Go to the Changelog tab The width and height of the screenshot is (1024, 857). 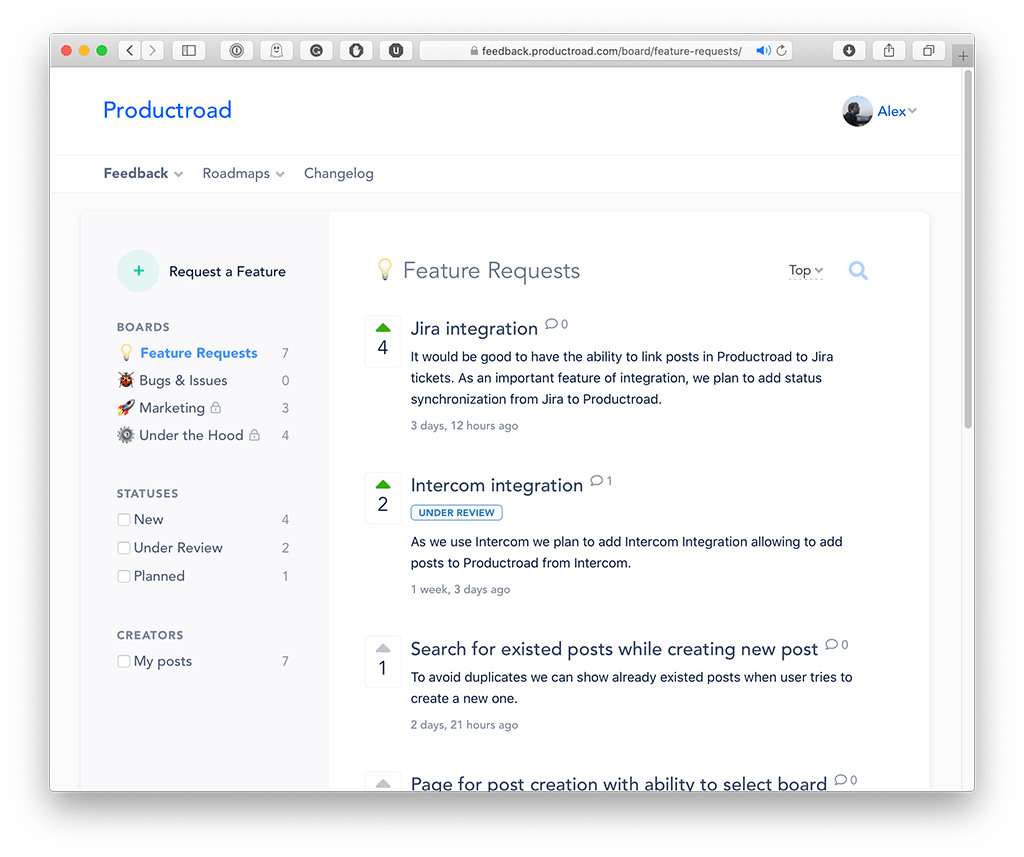(339, 173)
